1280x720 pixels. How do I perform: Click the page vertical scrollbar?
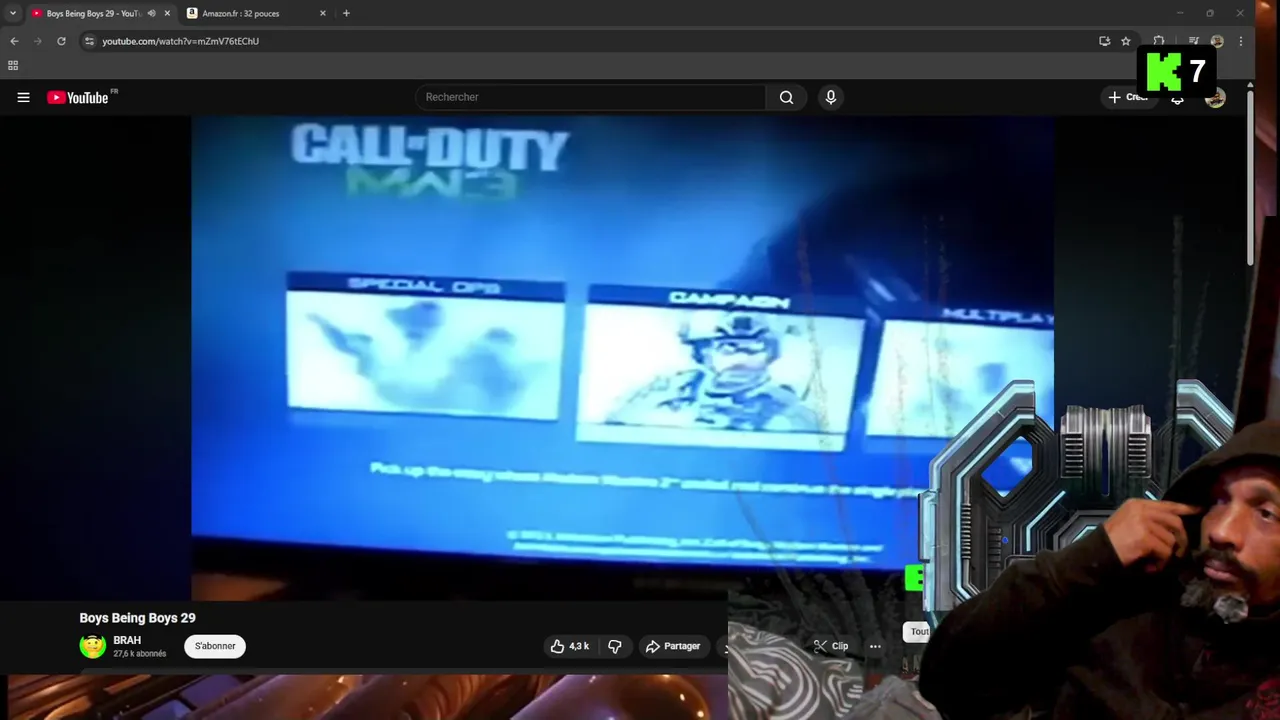[1250, 177]
